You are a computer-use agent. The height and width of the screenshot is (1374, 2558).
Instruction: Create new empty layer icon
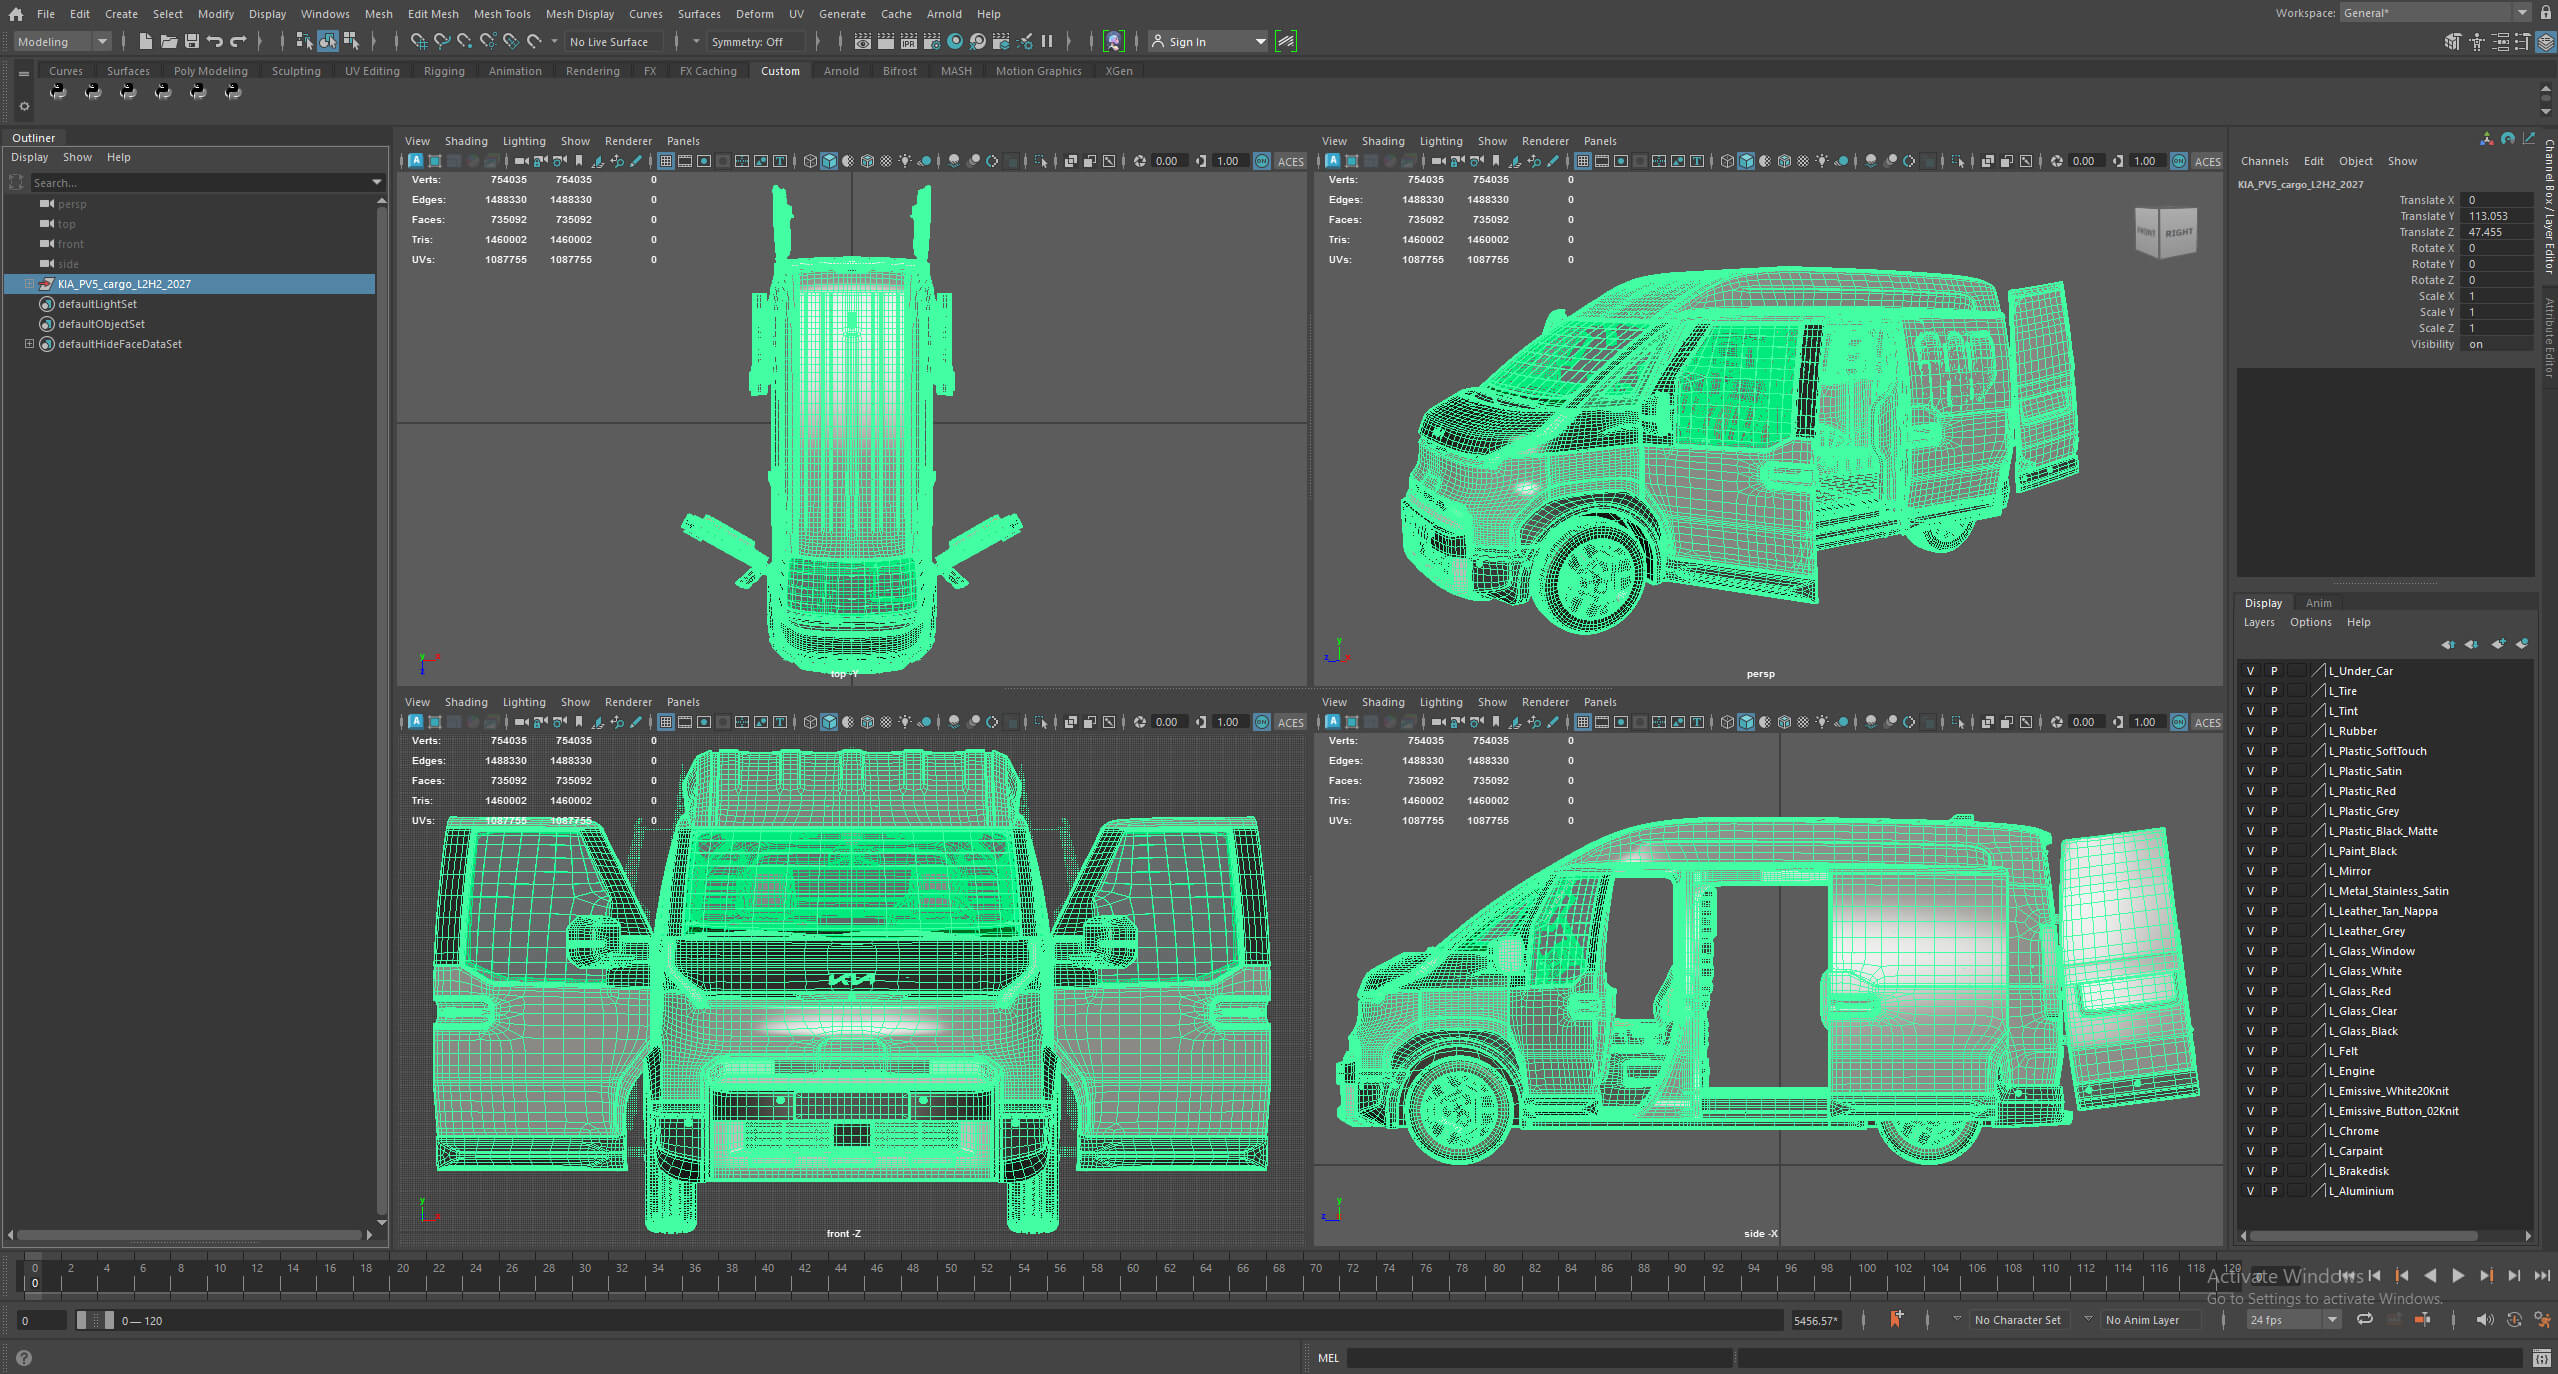point(2498,644)
